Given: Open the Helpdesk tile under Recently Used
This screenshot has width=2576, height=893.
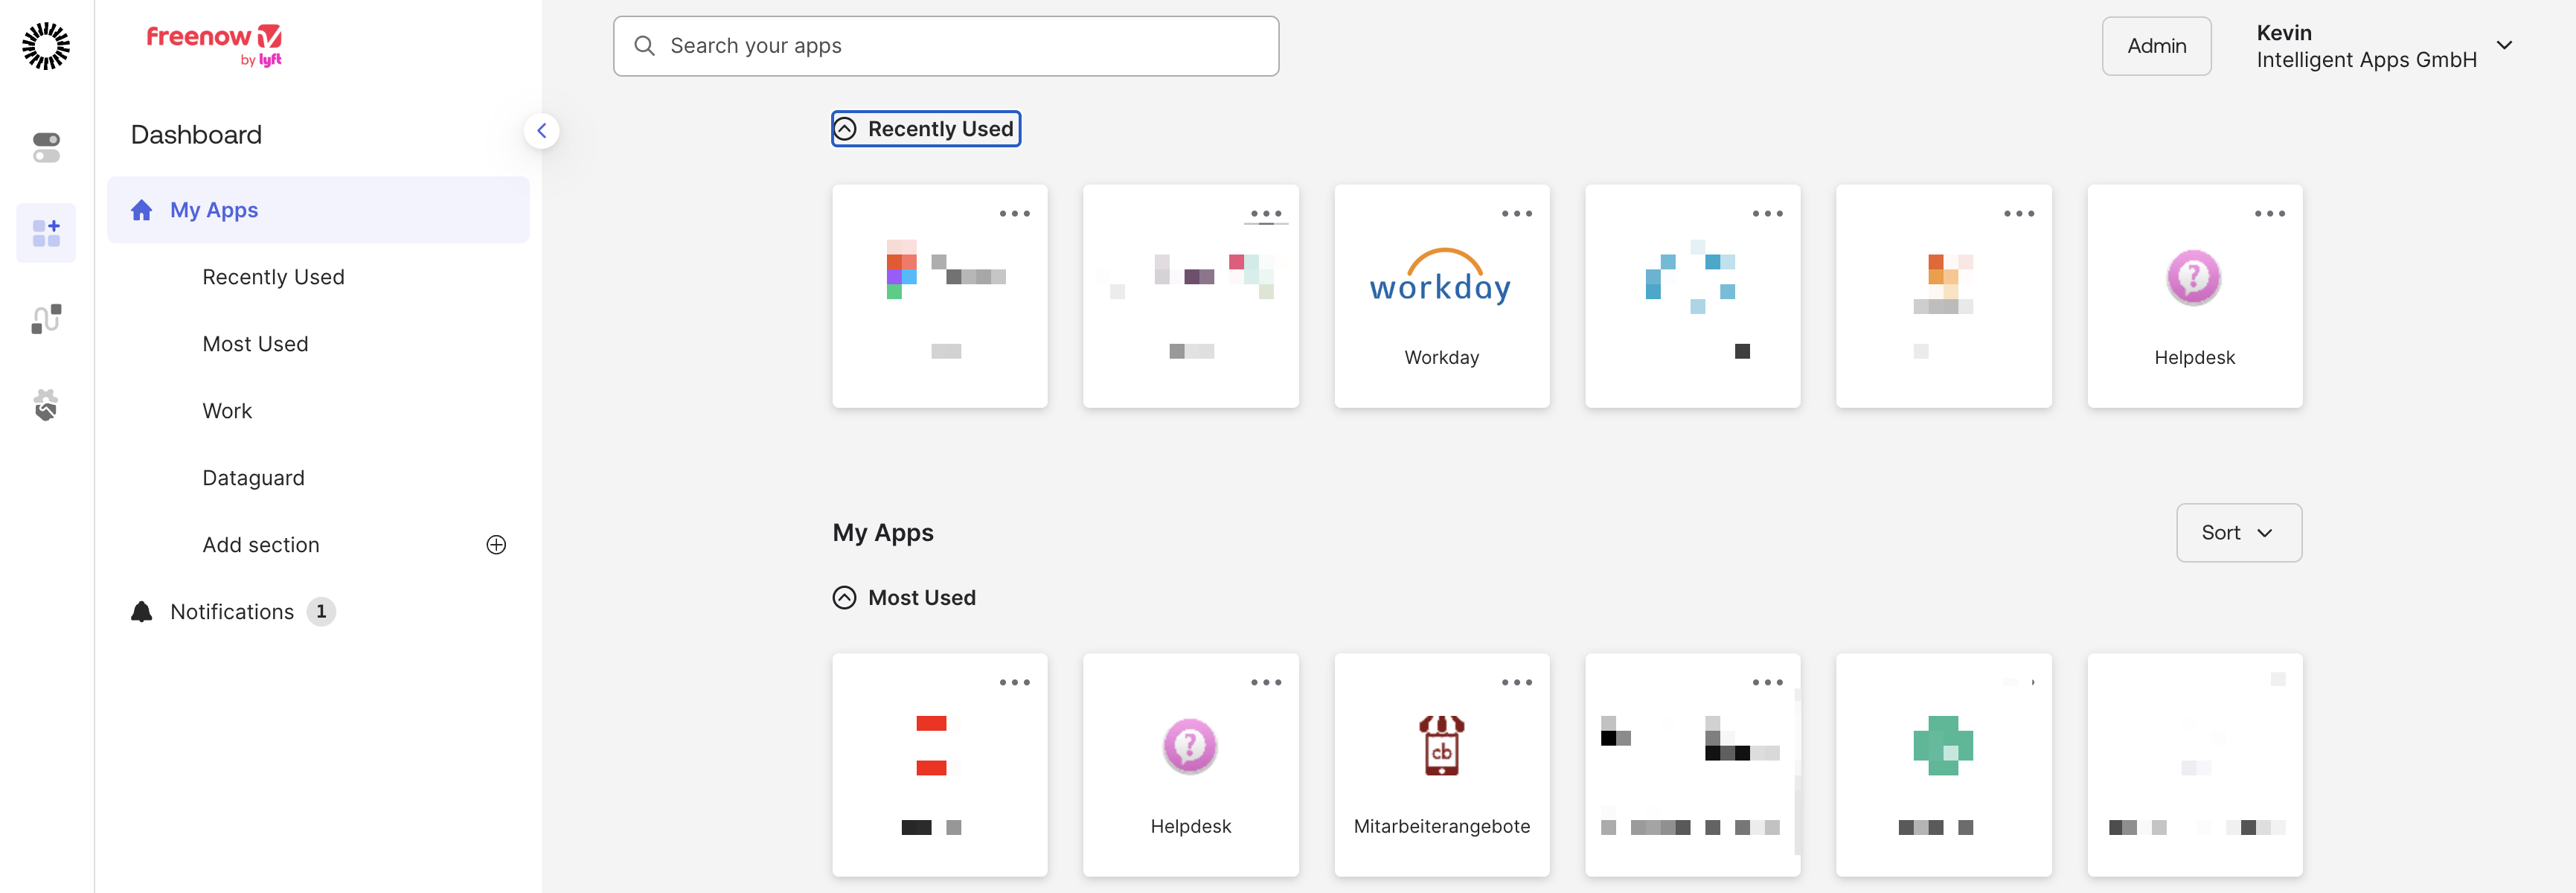Looking at the screenshot, I should (2195, 296).
